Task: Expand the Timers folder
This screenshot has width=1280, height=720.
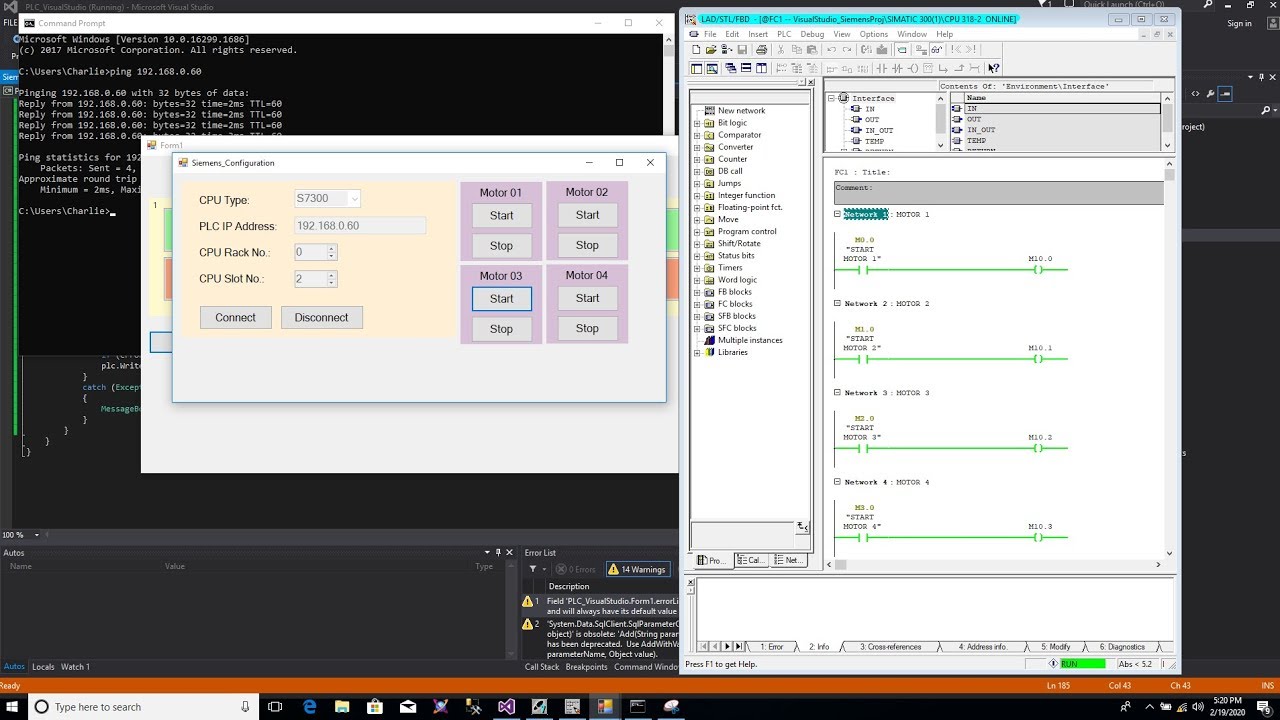Action: point(697,268)
